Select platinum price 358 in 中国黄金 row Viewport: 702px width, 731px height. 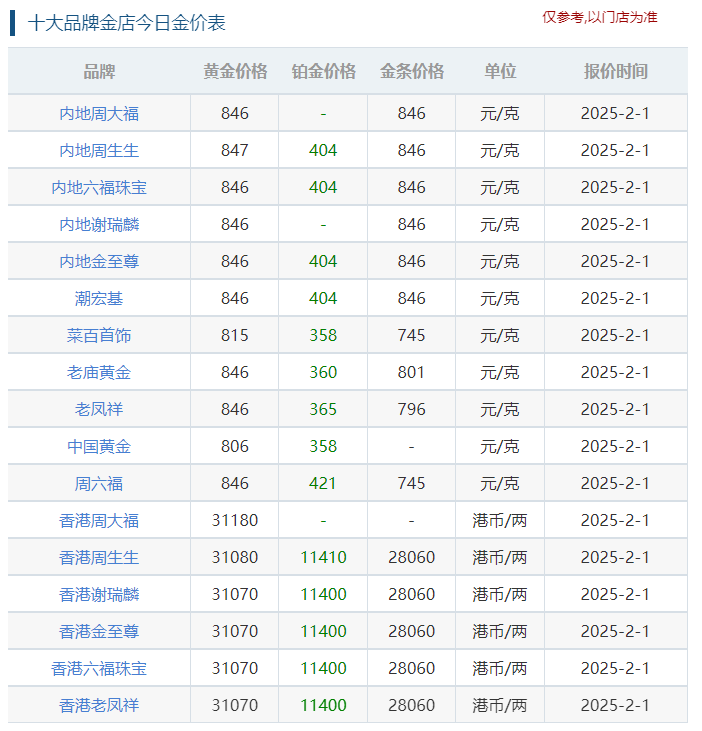point(323,446)
